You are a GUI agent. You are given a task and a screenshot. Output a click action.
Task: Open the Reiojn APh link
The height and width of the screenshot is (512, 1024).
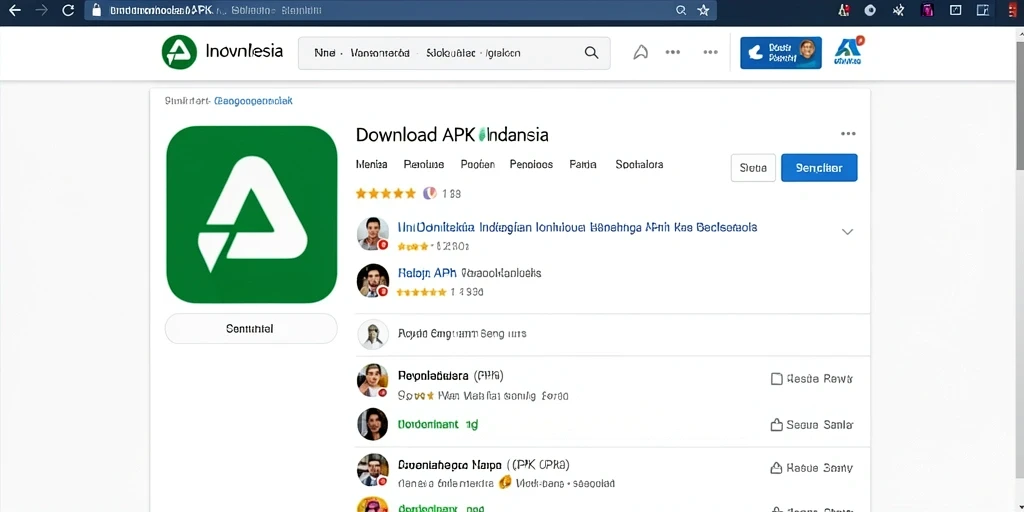tap(426, 273)
